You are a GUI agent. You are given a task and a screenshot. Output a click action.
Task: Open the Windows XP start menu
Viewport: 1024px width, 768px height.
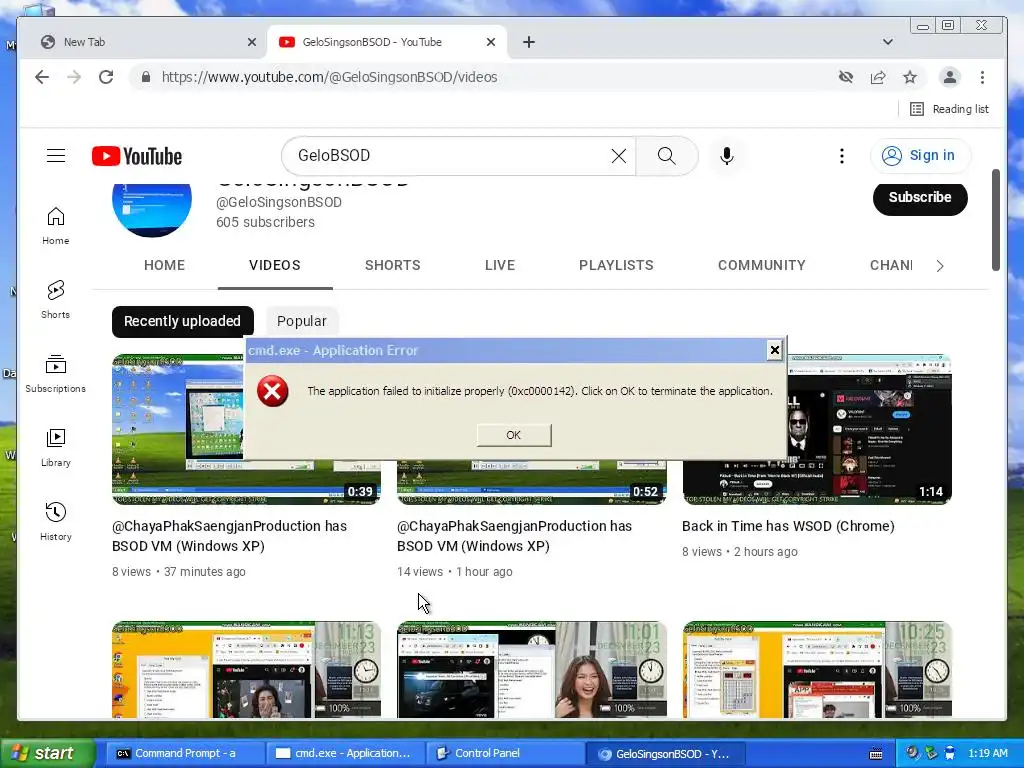pos(46,753)
